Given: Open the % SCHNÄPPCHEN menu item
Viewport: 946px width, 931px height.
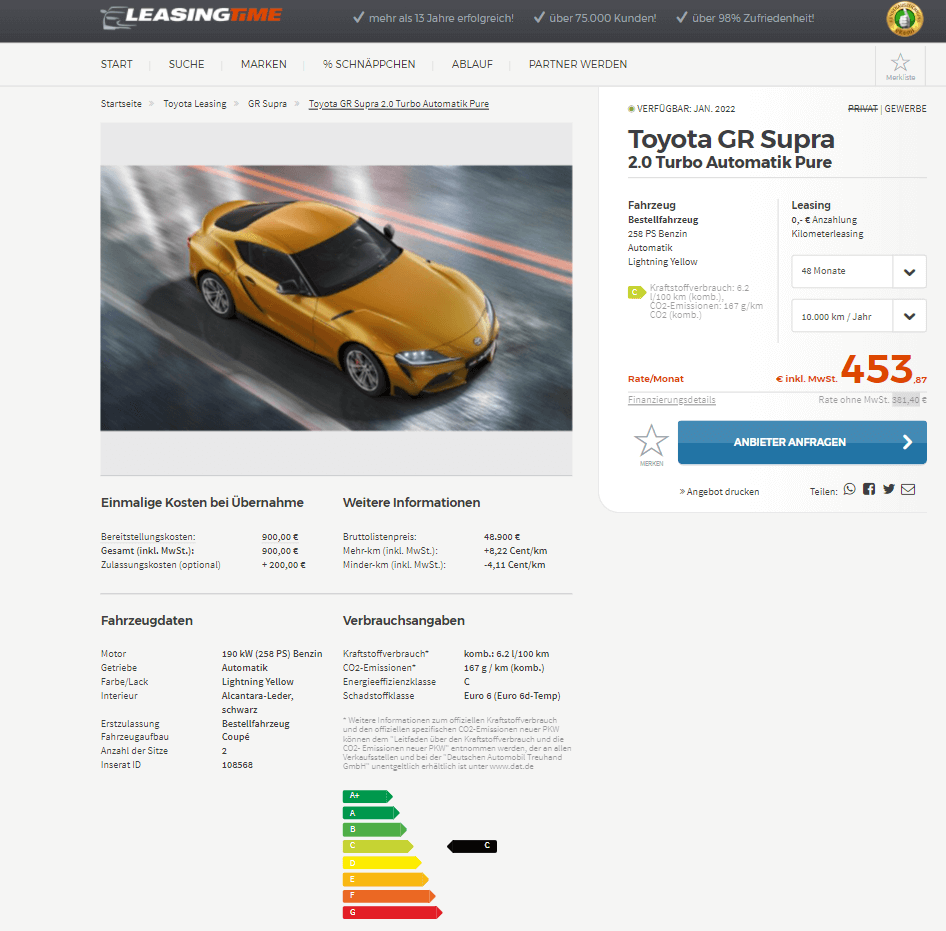Looking at the screenshot, I should pyautogui.click(x=369, y=64).
